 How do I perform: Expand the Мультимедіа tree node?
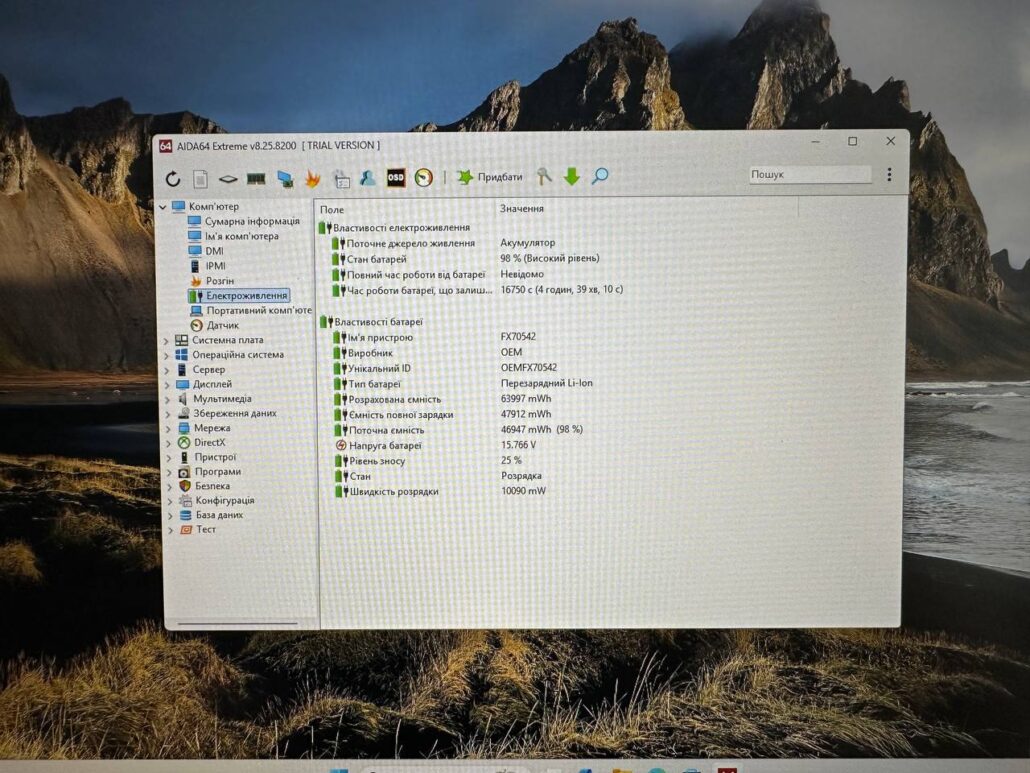click(167, 399)
